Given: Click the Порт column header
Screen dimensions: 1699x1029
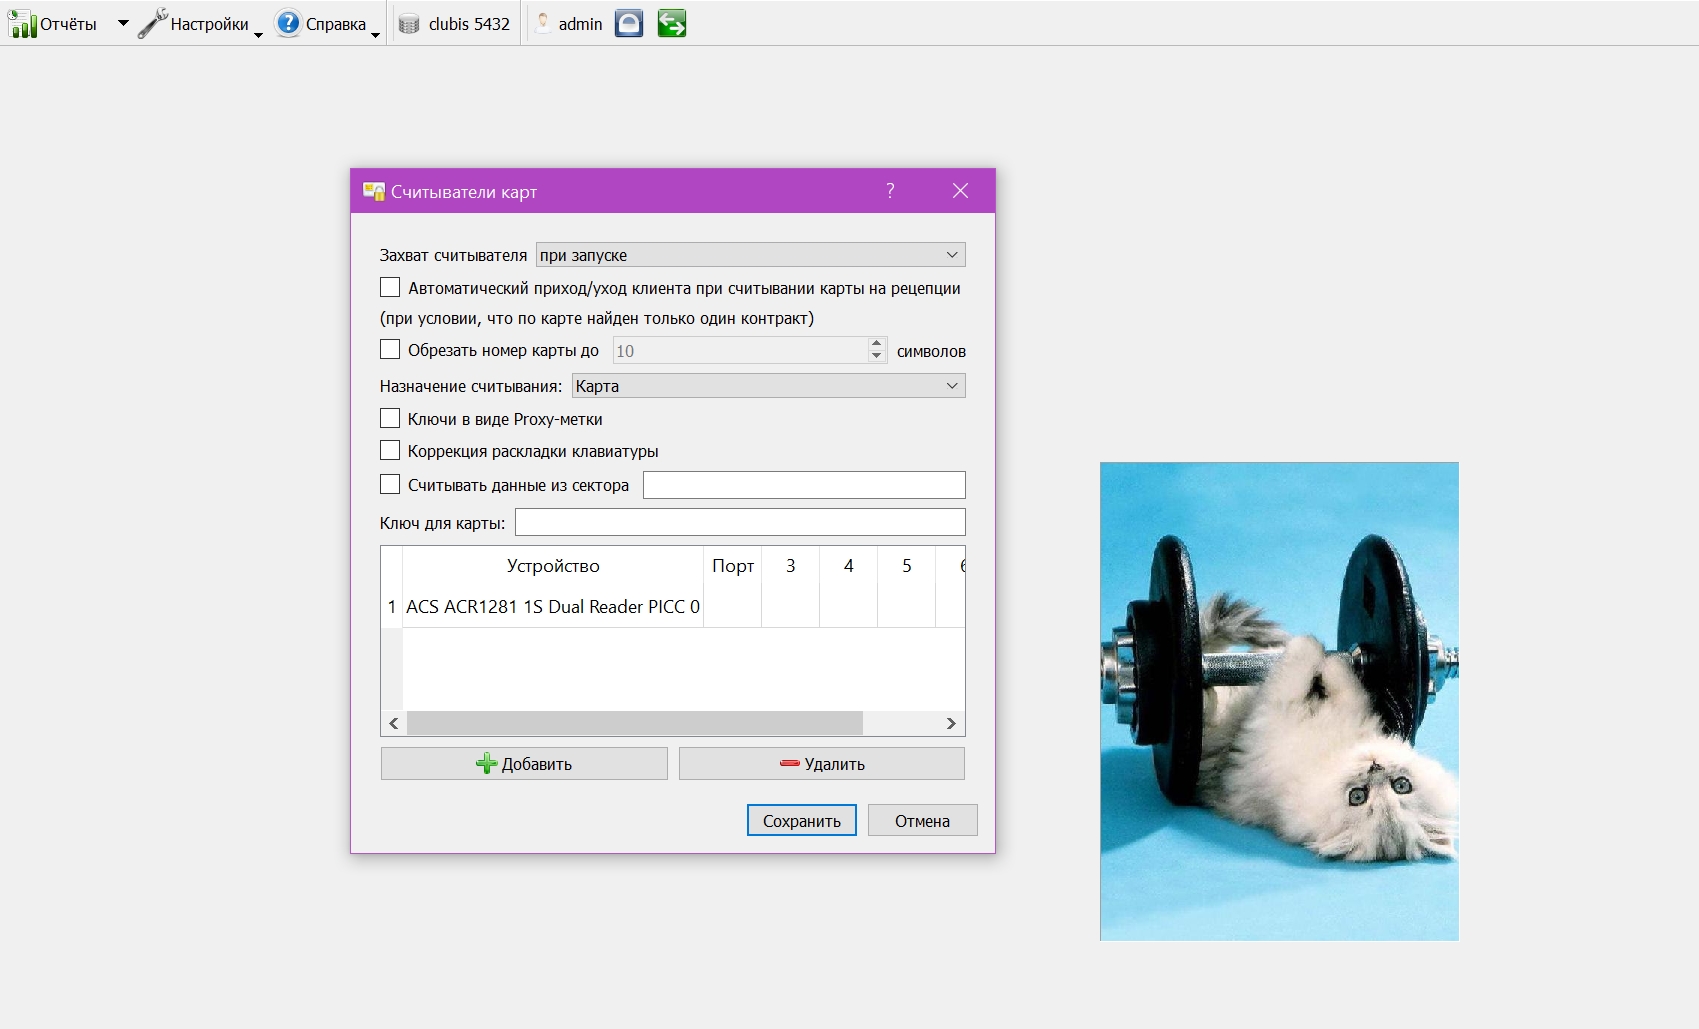Looking at the screenshot, I should click(x=733, y=566).
